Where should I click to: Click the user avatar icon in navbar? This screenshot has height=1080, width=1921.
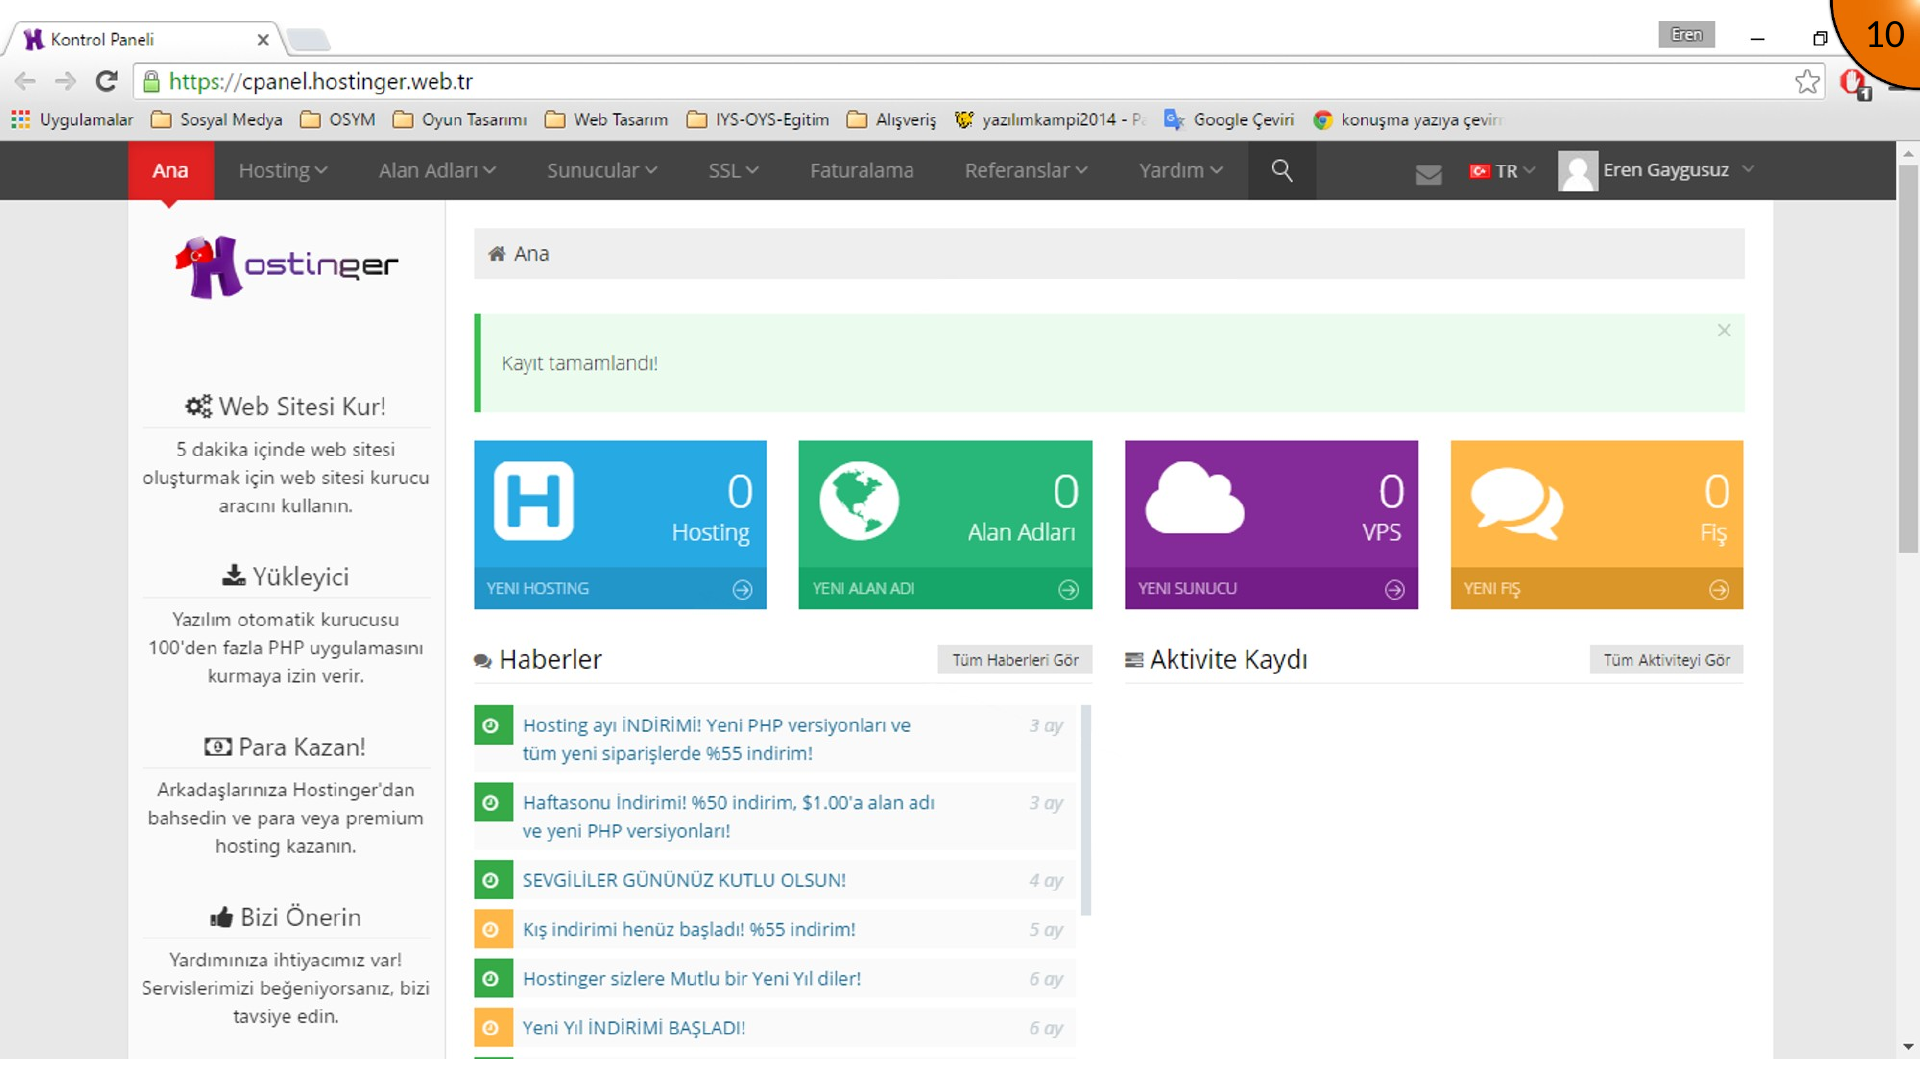click(x=1577, y=171)
